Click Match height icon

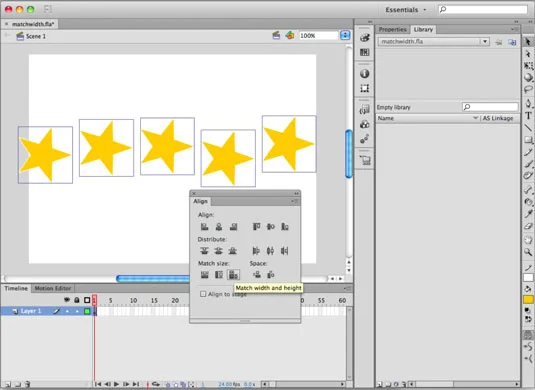pyautogui.click(x=219, y=275)
